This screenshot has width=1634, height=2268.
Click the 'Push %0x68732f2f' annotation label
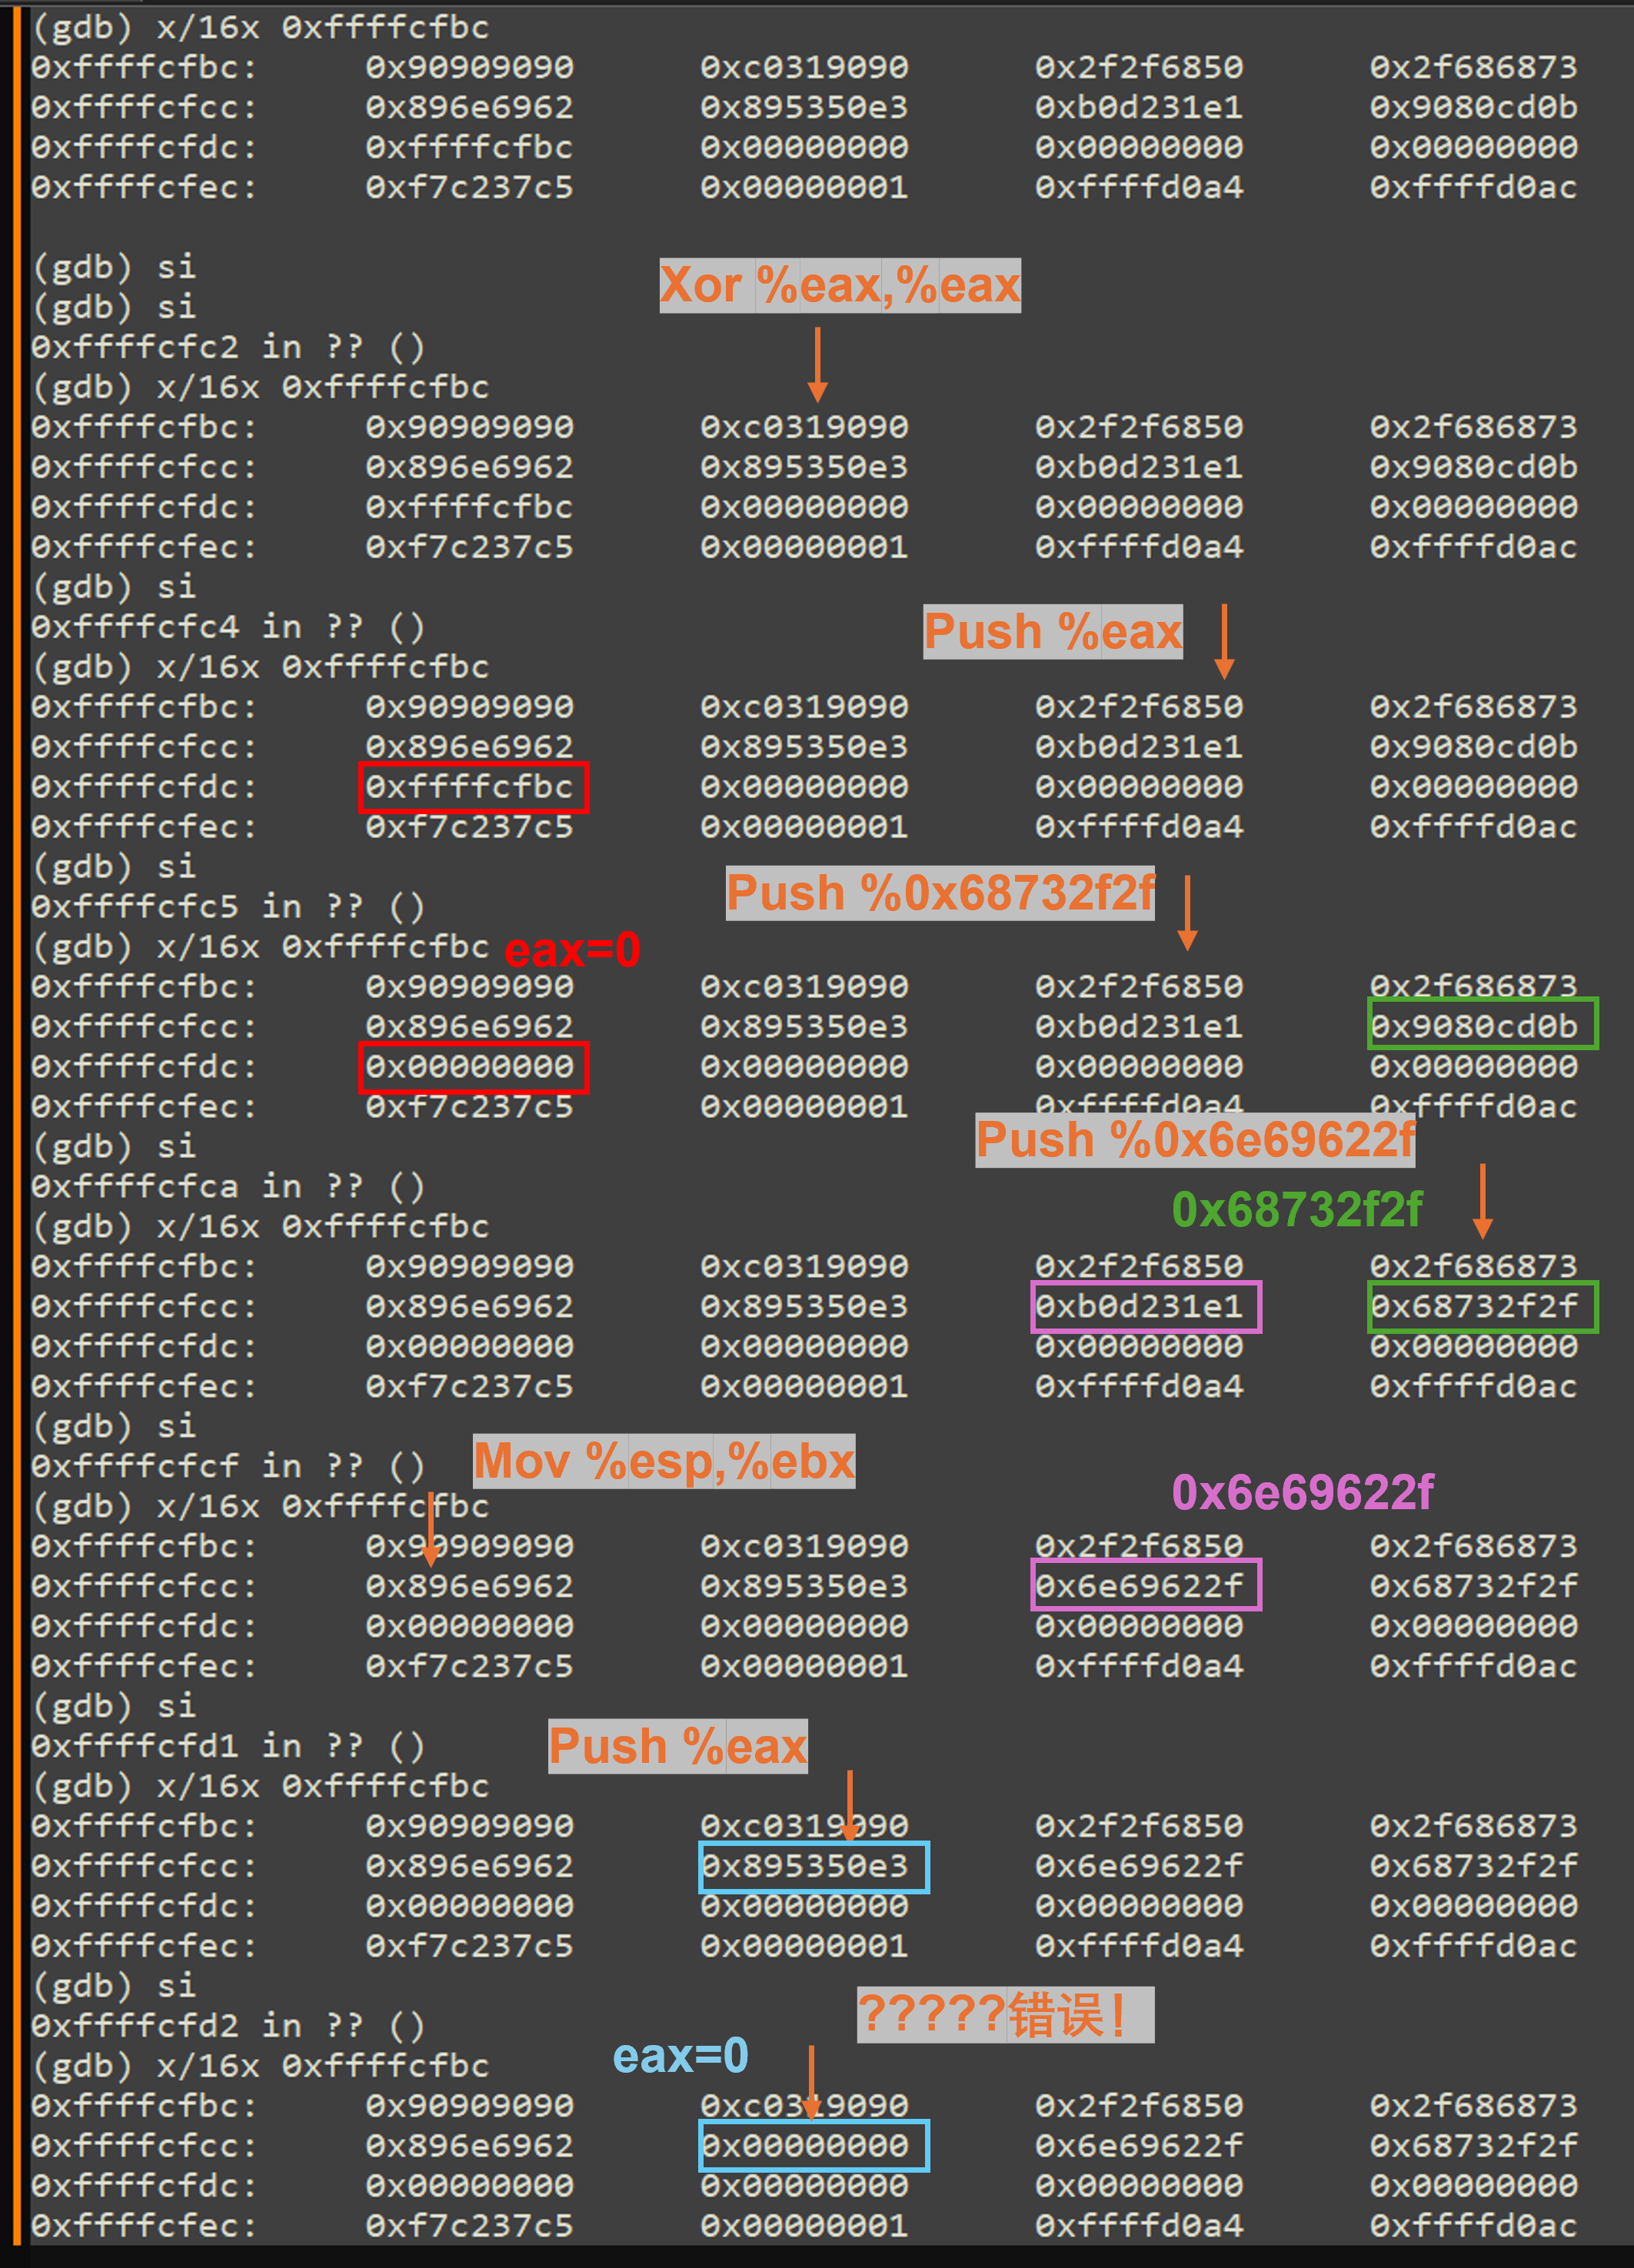point(939,893)
